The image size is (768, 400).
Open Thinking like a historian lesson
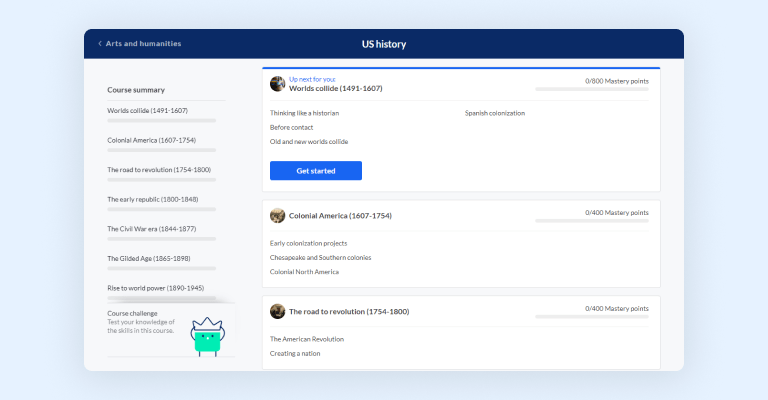pos(304,113)
